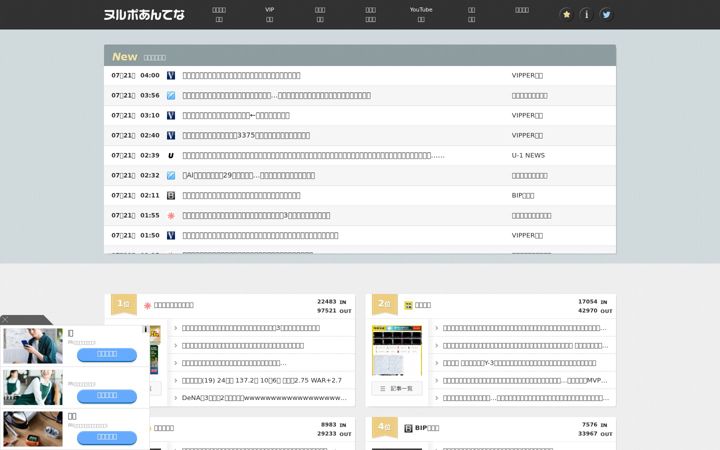Open the article headline posted at 01:50

click(260, 235)
